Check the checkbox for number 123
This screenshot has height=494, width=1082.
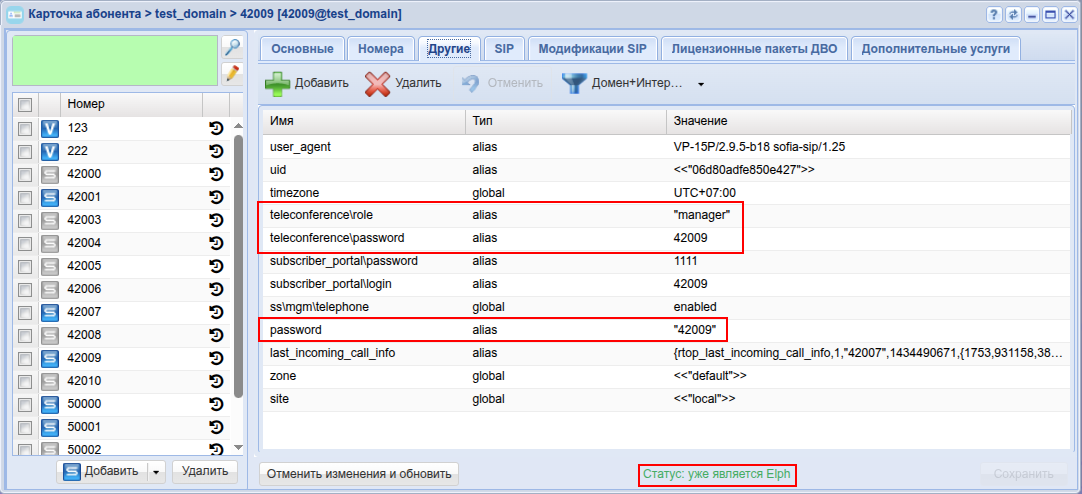tap(26, 128)
